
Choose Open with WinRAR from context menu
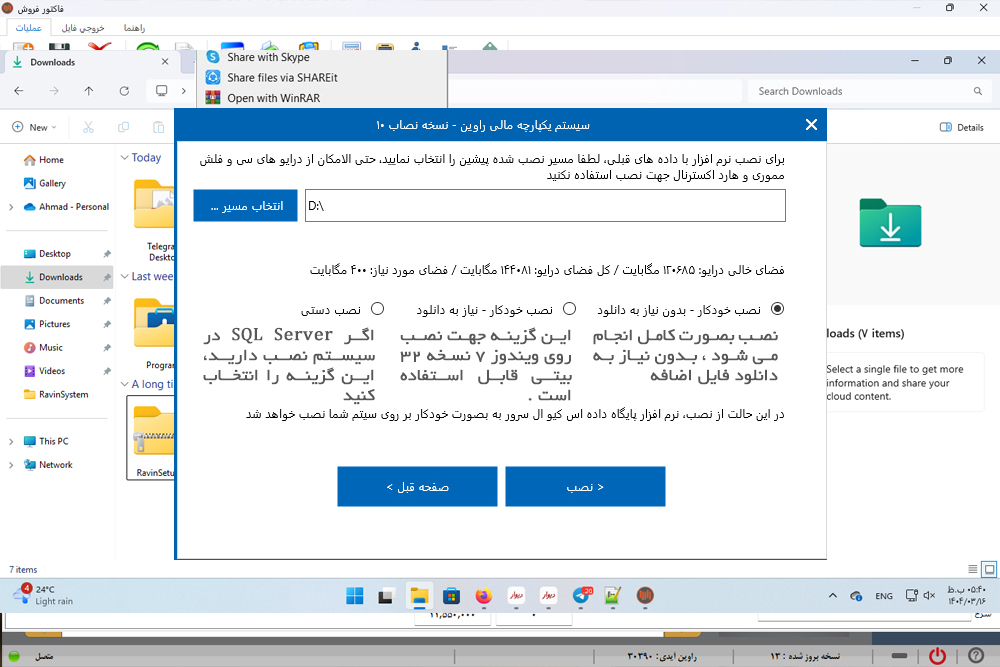point(267,98)
